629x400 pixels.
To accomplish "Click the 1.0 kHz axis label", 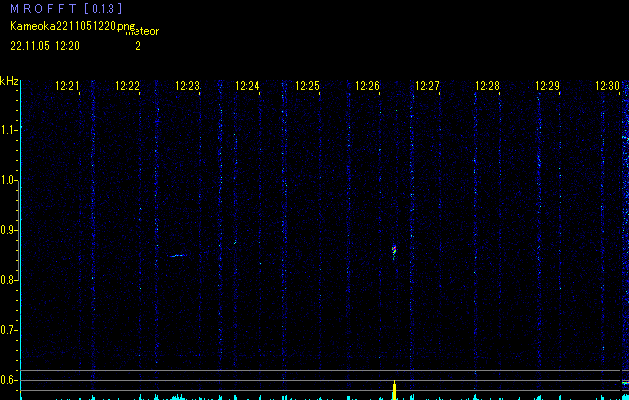I will pyautogui.click(x=8, y=180).
